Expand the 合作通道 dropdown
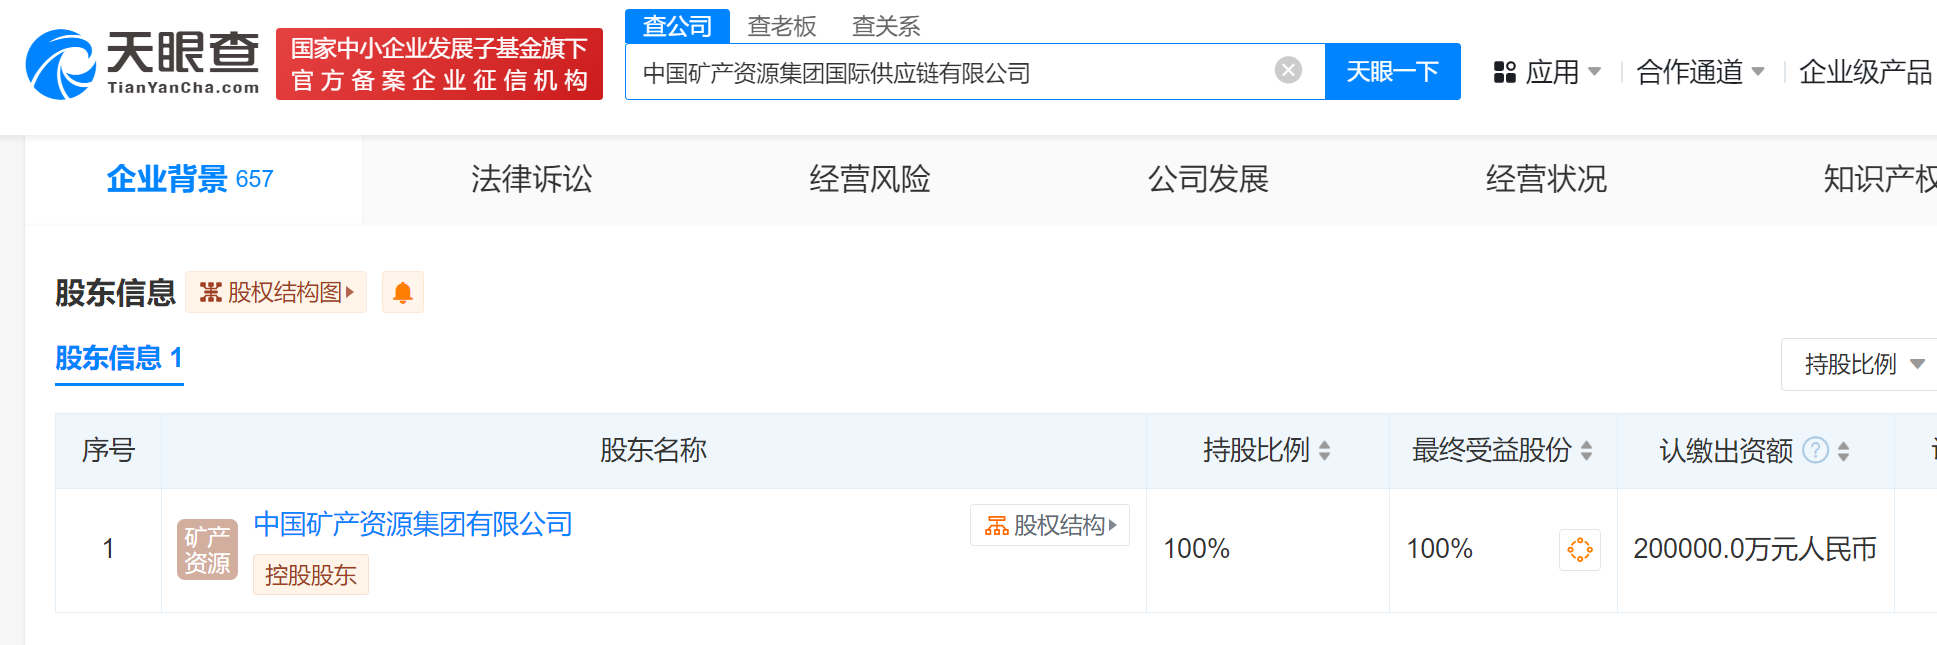This screenshot has height=645, width=1937. coord(1700,72)
